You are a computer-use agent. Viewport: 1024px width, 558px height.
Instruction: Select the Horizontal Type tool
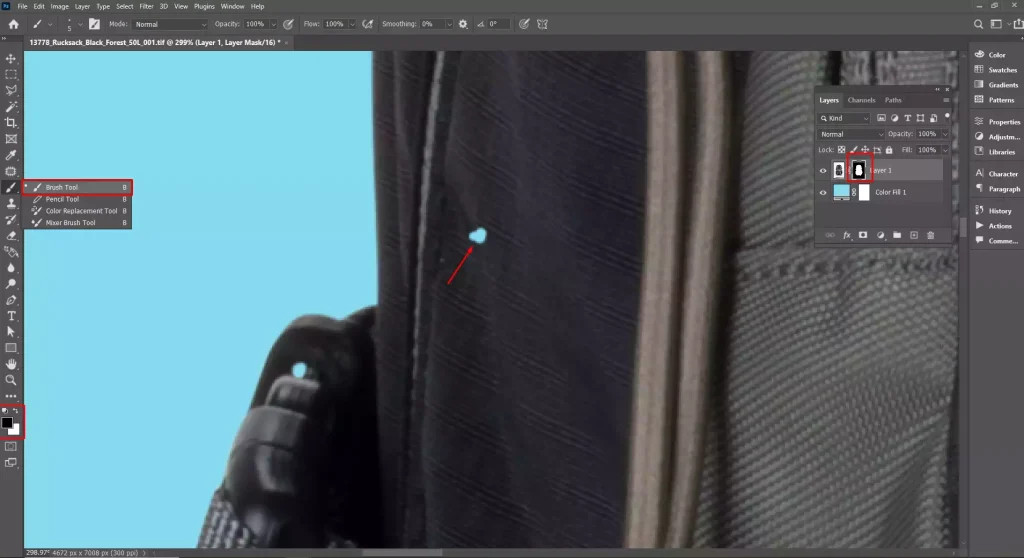(x=11, y=316)
